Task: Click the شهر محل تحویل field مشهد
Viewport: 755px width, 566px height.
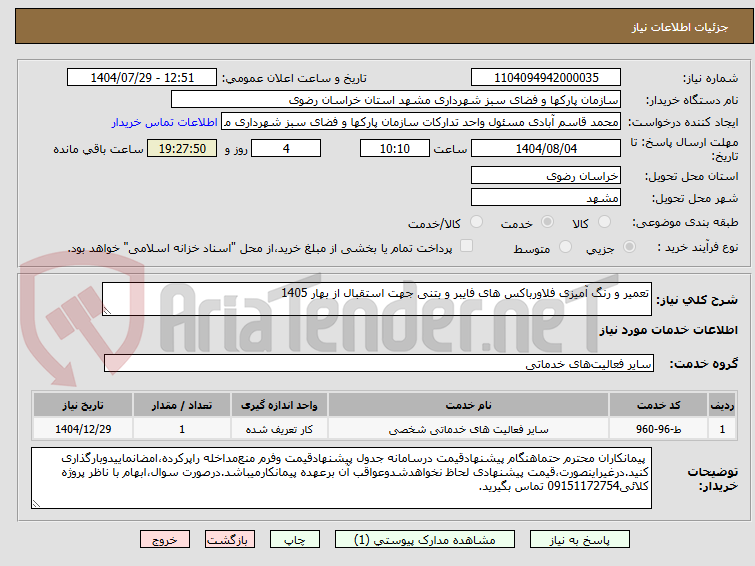Action: (546, 197)
